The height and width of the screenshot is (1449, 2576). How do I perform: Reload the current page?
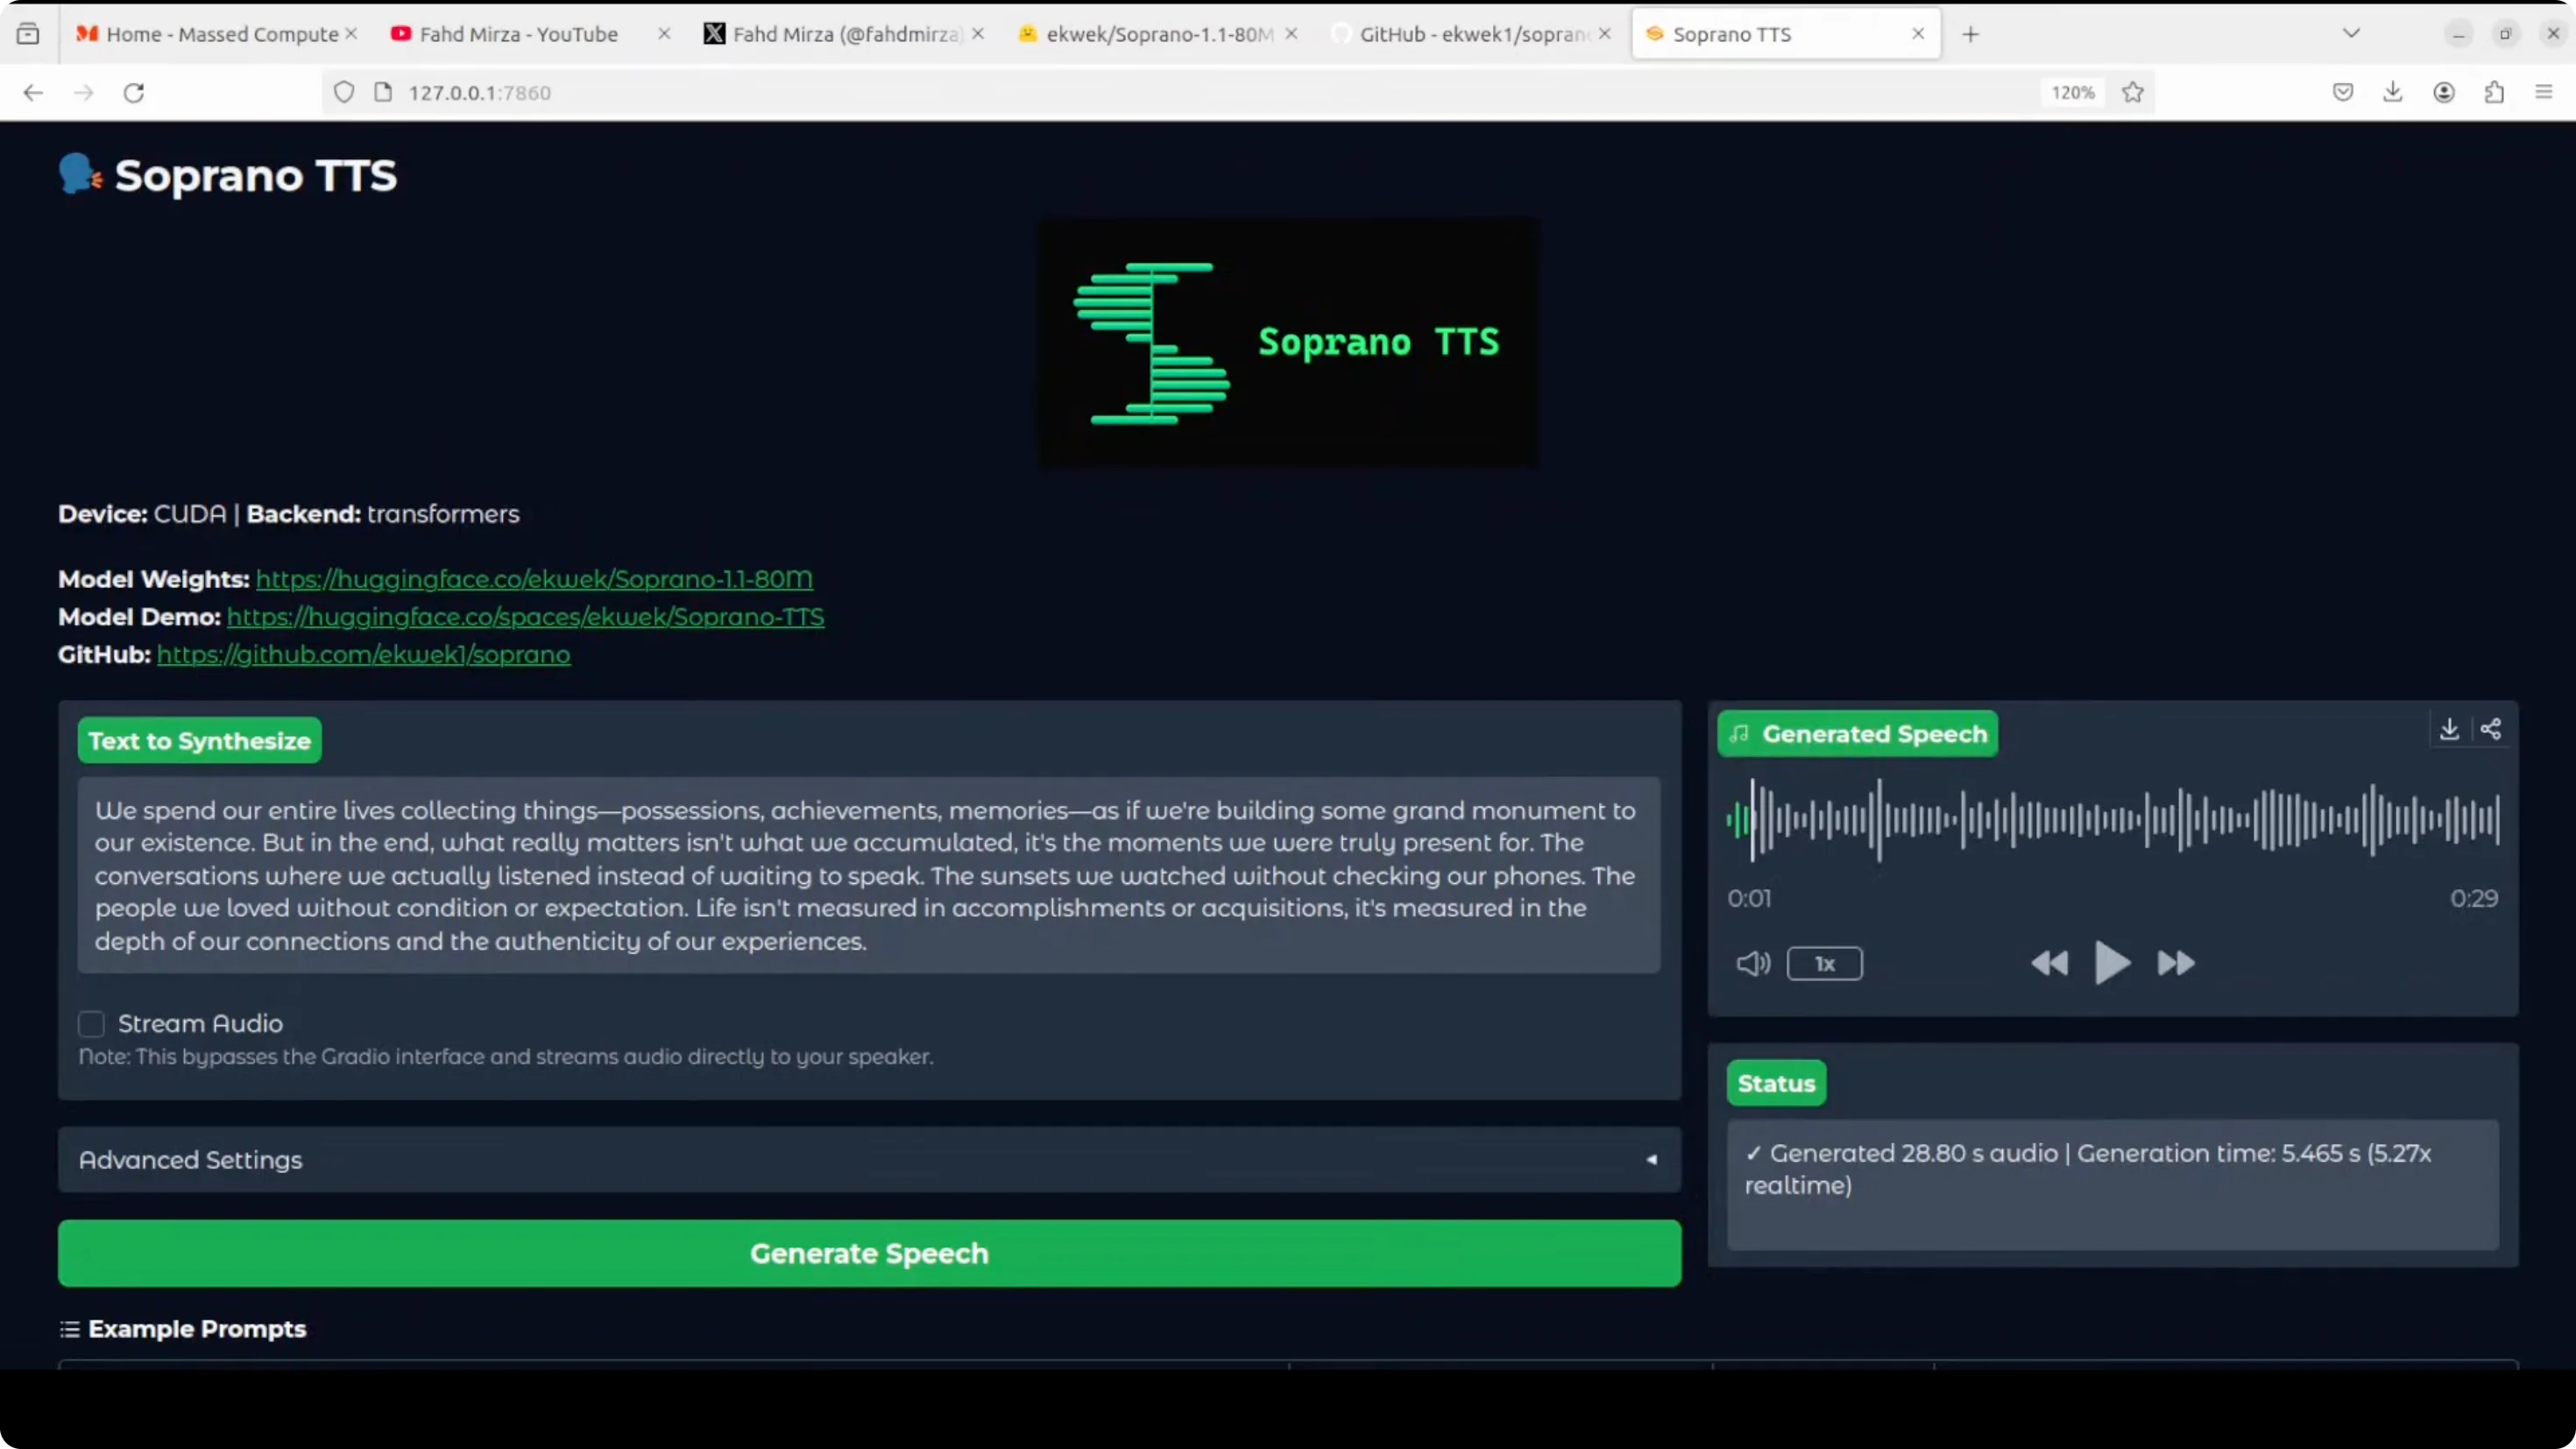click(134, 93)
